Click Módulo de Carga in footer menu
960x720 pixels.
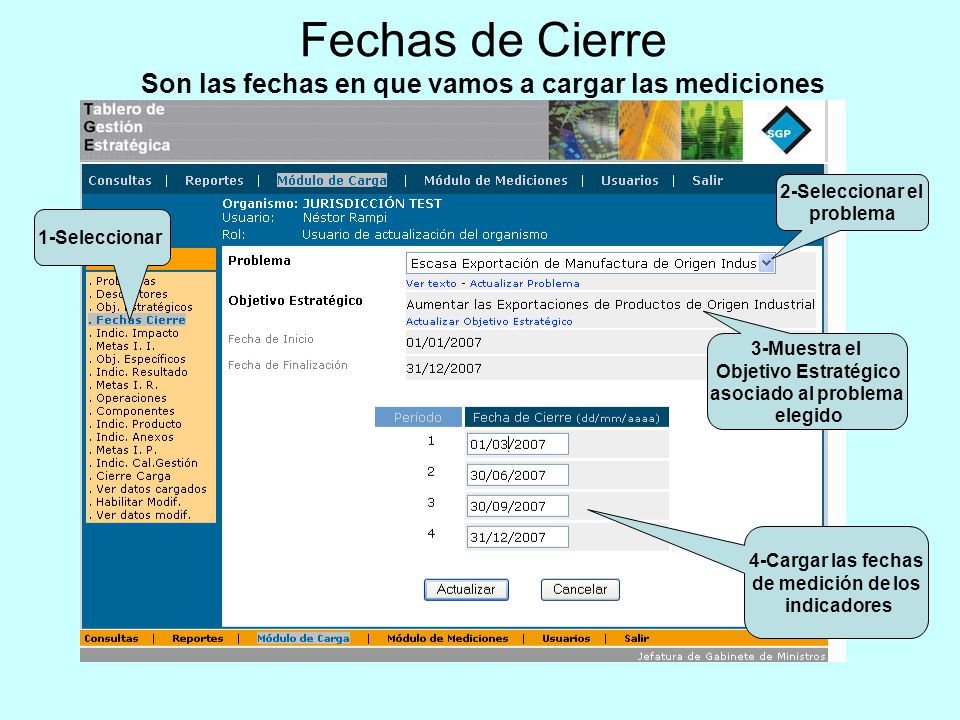303,638
